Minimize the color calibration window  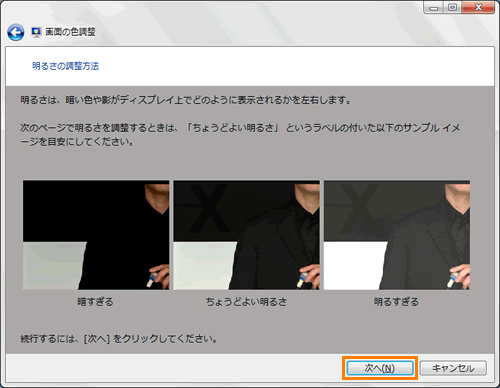(433, 7)
